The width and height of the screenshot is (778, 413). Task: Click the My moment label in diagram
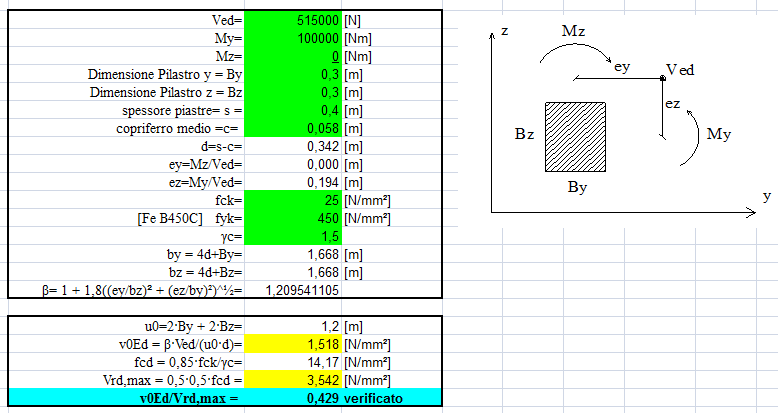point(718,134)
